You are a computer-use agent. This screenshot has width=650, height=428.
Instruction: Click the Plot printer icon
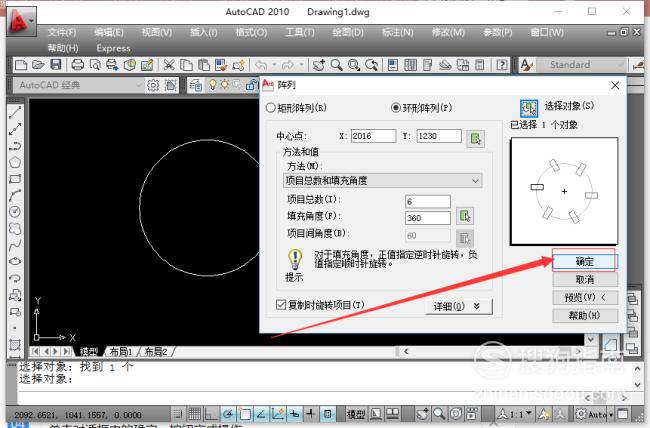(x=78, y=65)
